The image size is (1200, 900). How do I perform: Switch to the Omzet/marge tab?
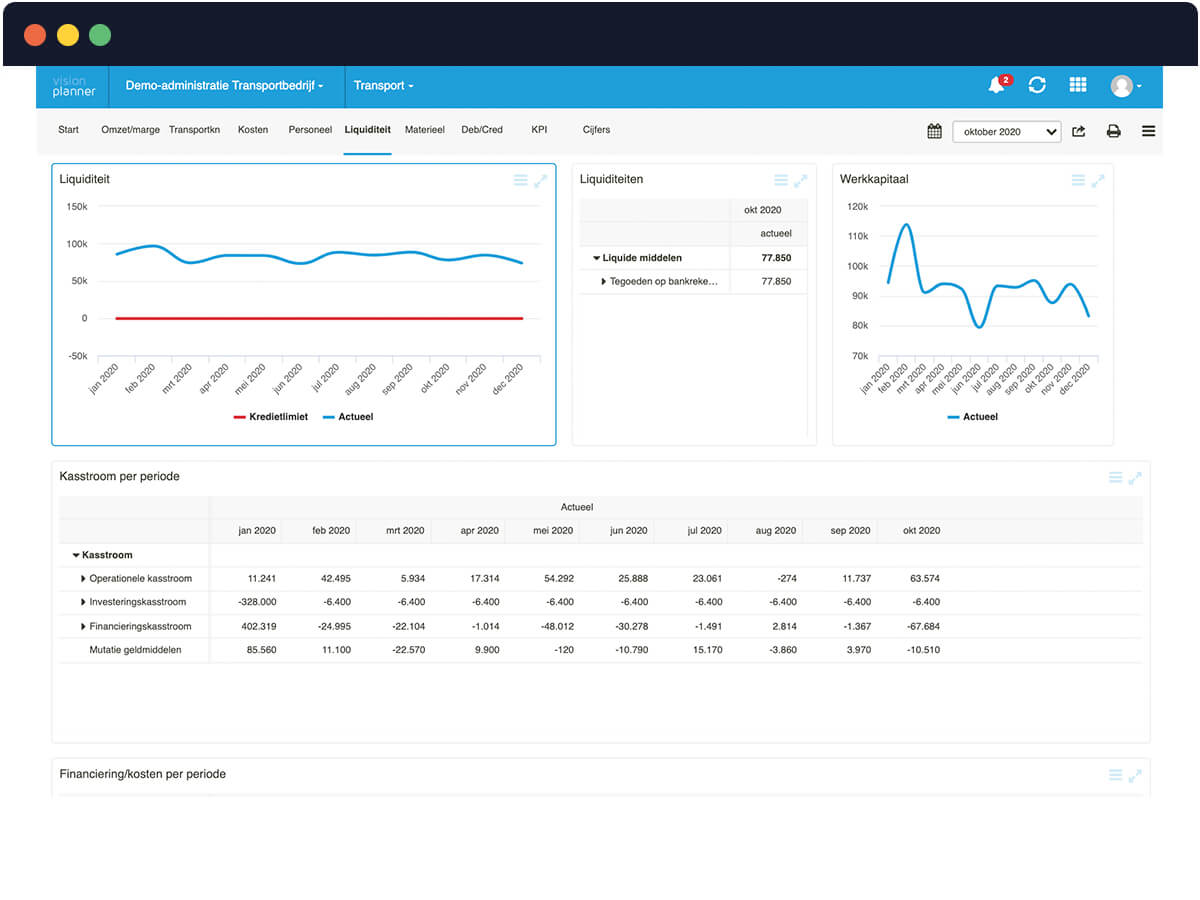click(130, 130)
